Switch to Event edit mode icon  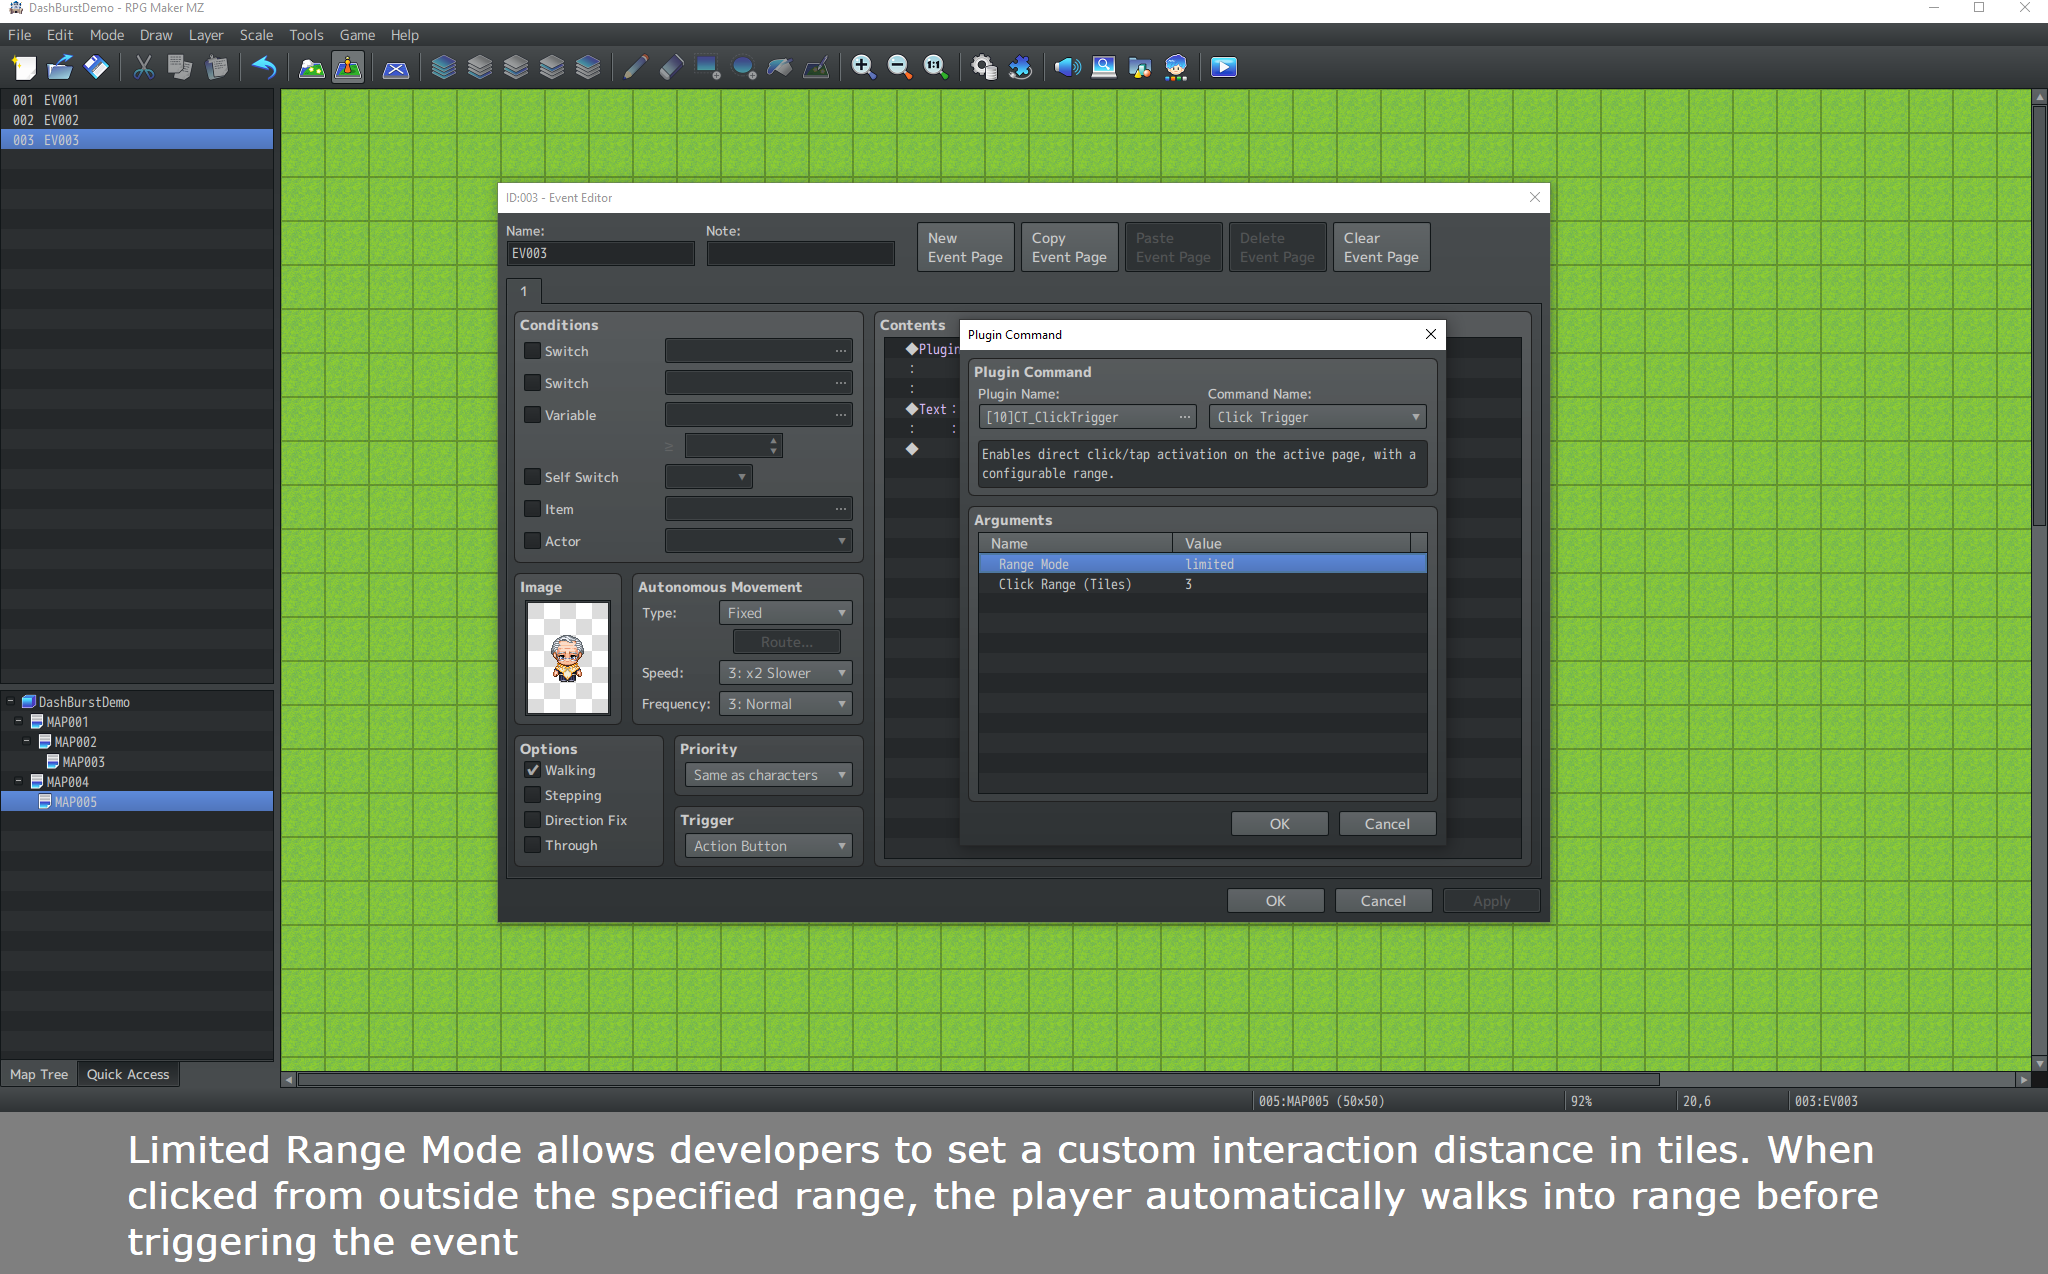pyautogui.click(x=348, y=67)
